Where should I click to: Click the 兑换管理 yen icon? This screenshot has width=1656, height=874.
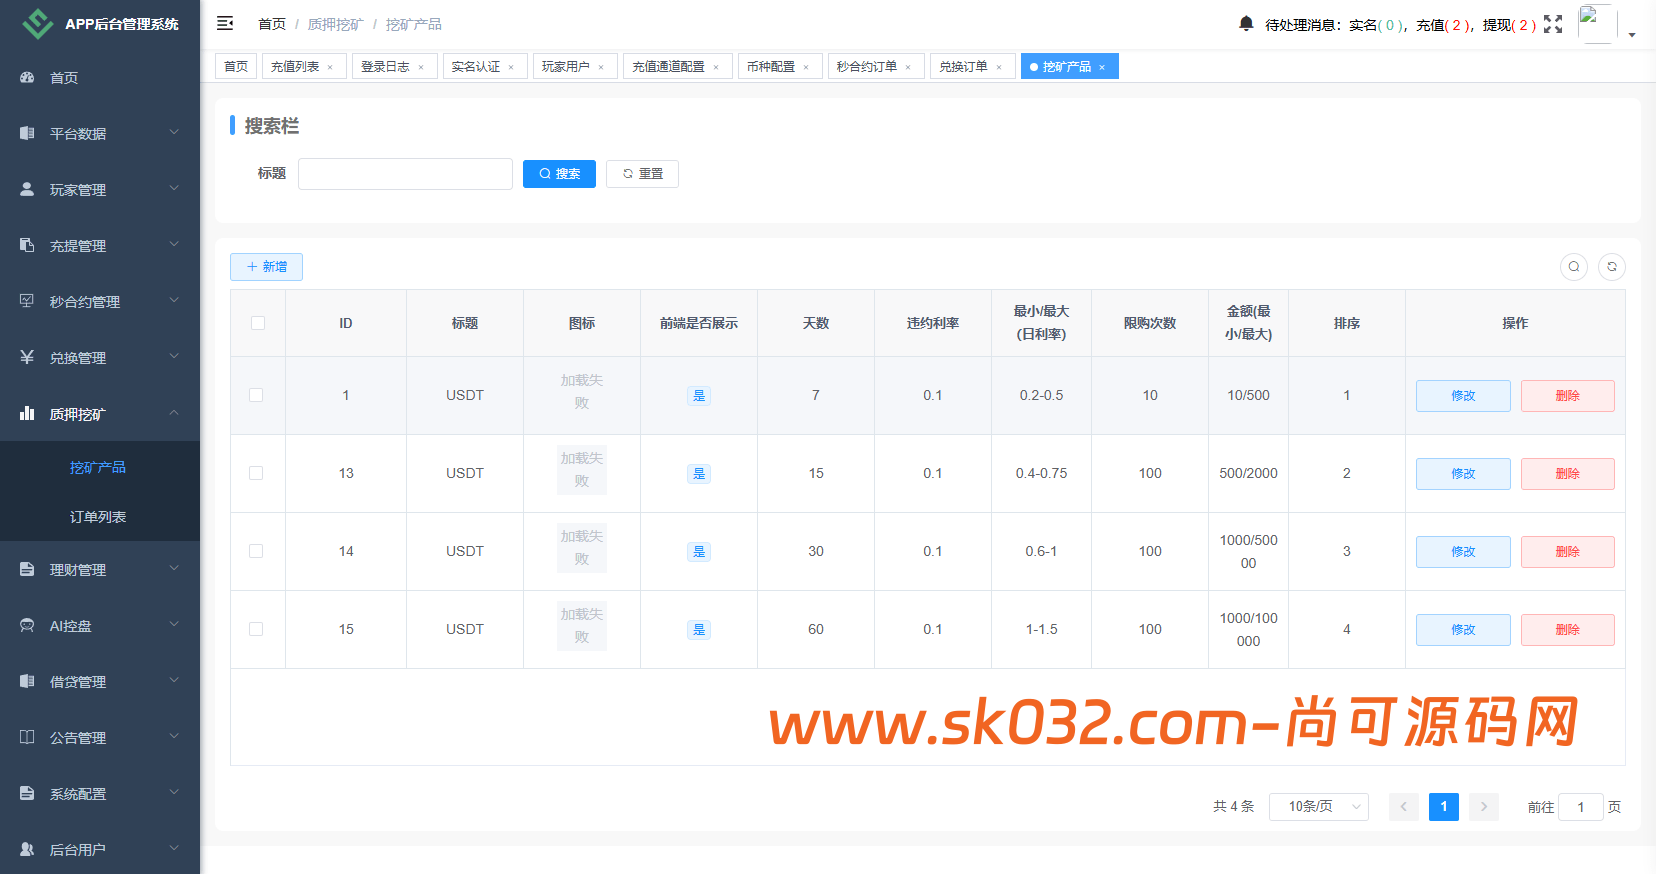[x=27, y=357]
